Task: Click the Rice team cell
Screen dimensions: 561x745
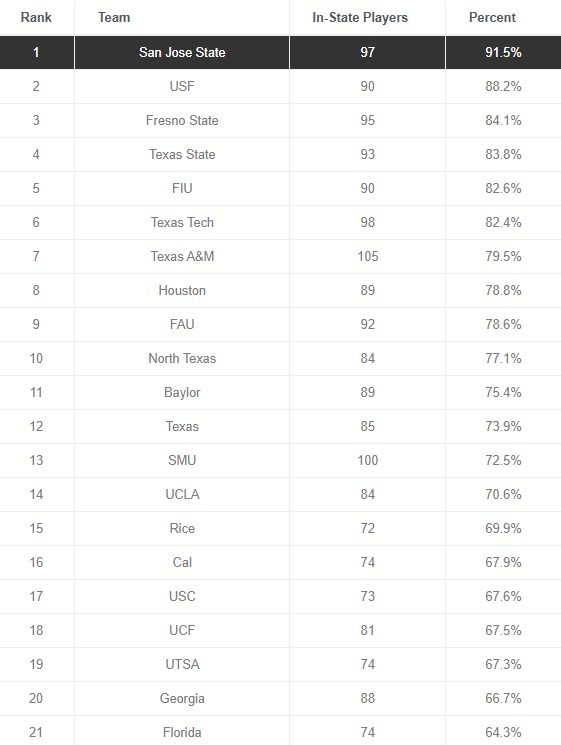Action: tap(182, 528)
